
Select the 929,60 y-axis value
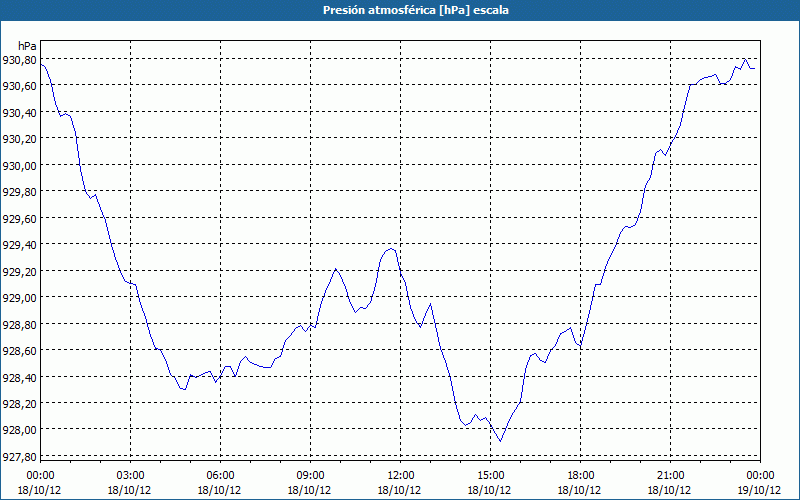(19, 218)
